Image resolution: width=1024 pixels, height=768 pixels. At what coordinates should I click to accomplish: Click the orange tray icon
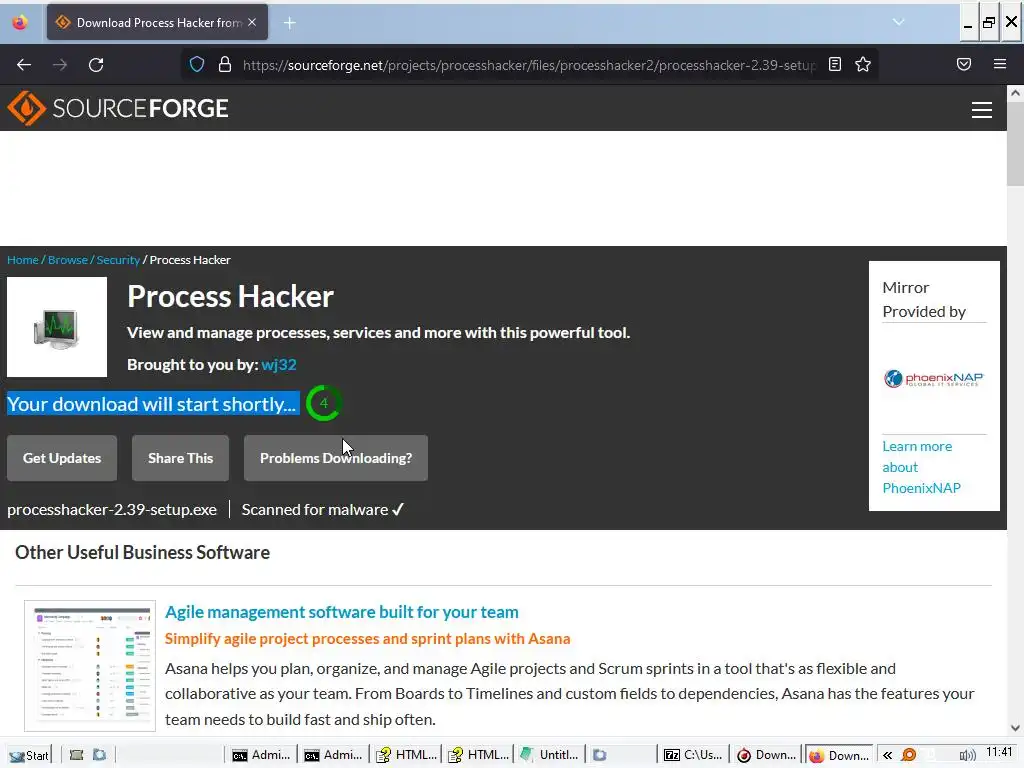[908, 755]
